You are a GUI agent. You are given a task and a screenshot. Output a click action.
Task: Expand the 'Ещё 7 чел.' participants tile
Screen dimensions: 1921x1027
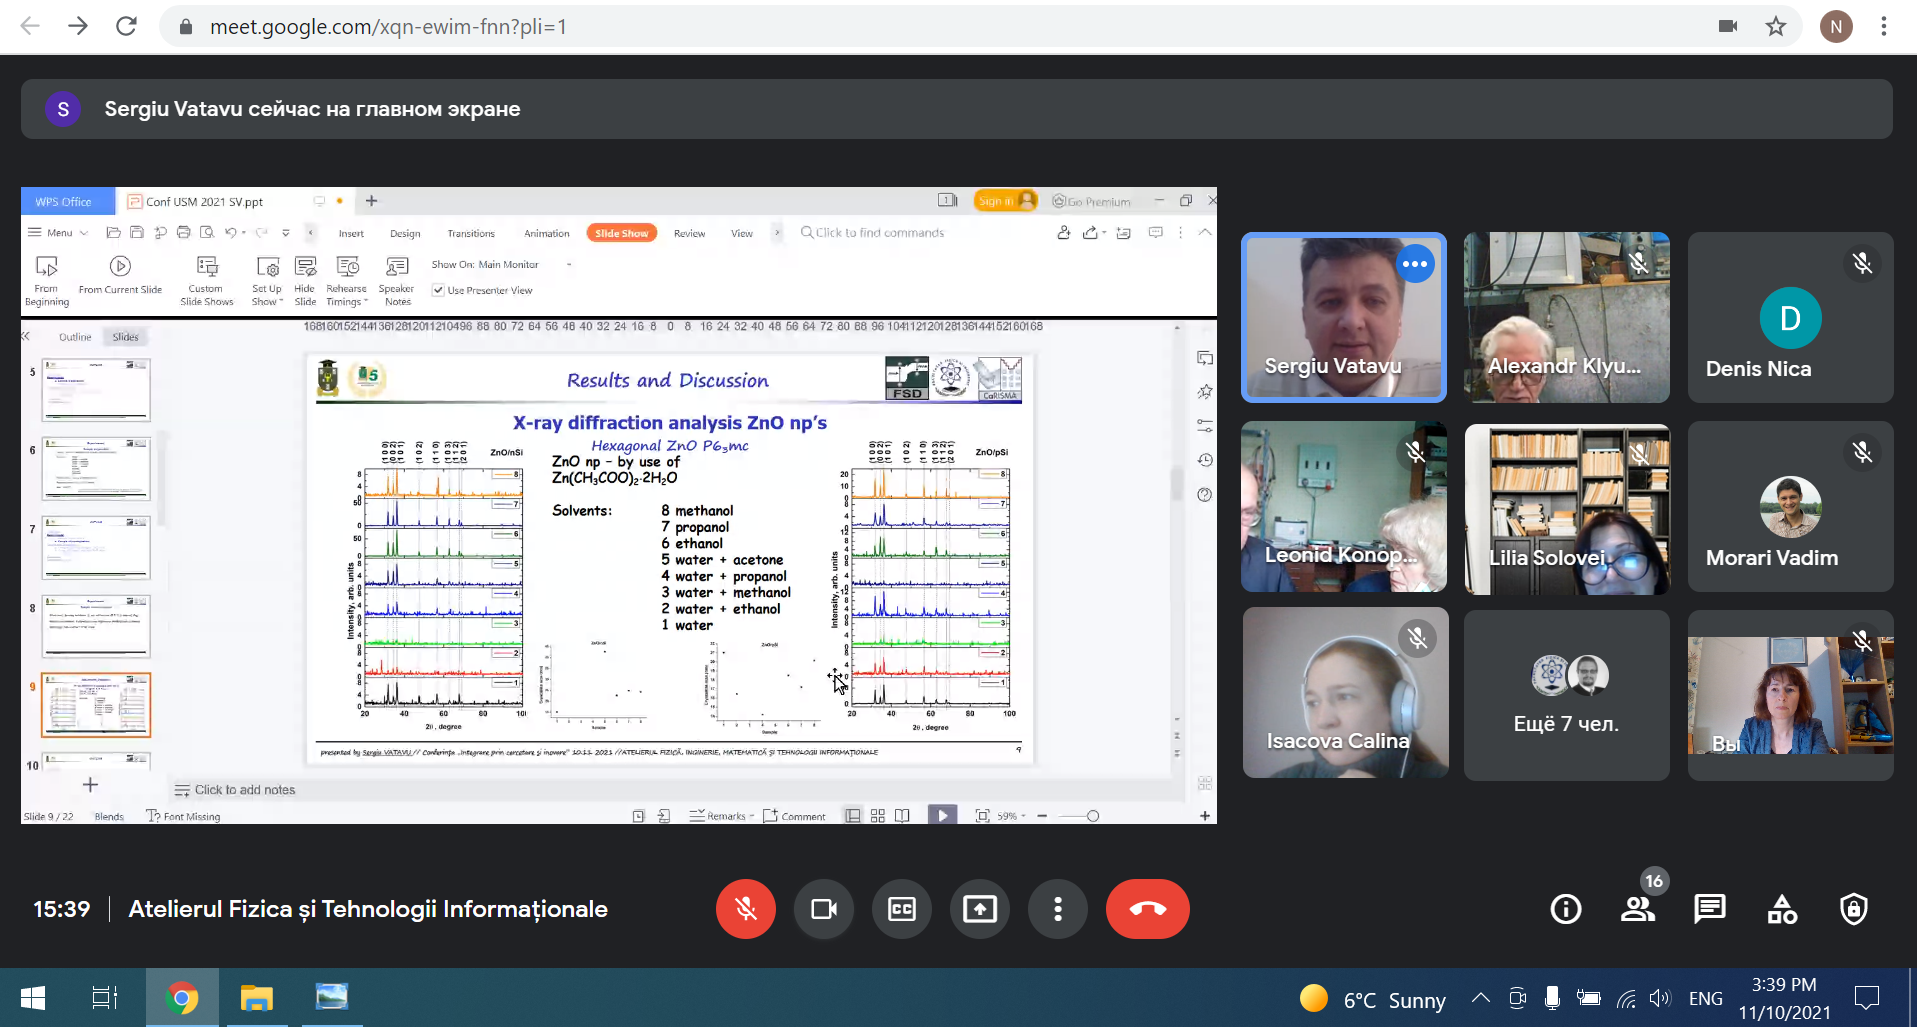[1566, 696]
